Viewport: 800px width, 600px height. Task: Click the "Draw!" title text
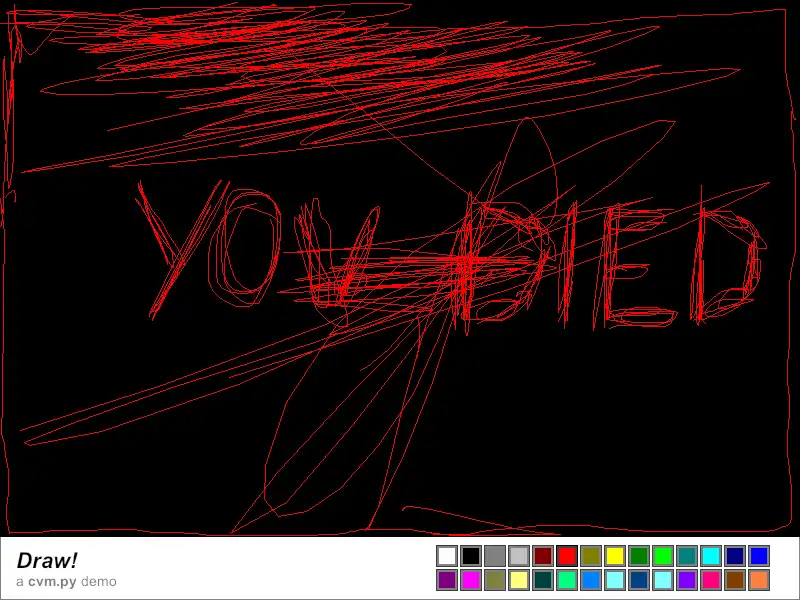click(x=47, y=560)
